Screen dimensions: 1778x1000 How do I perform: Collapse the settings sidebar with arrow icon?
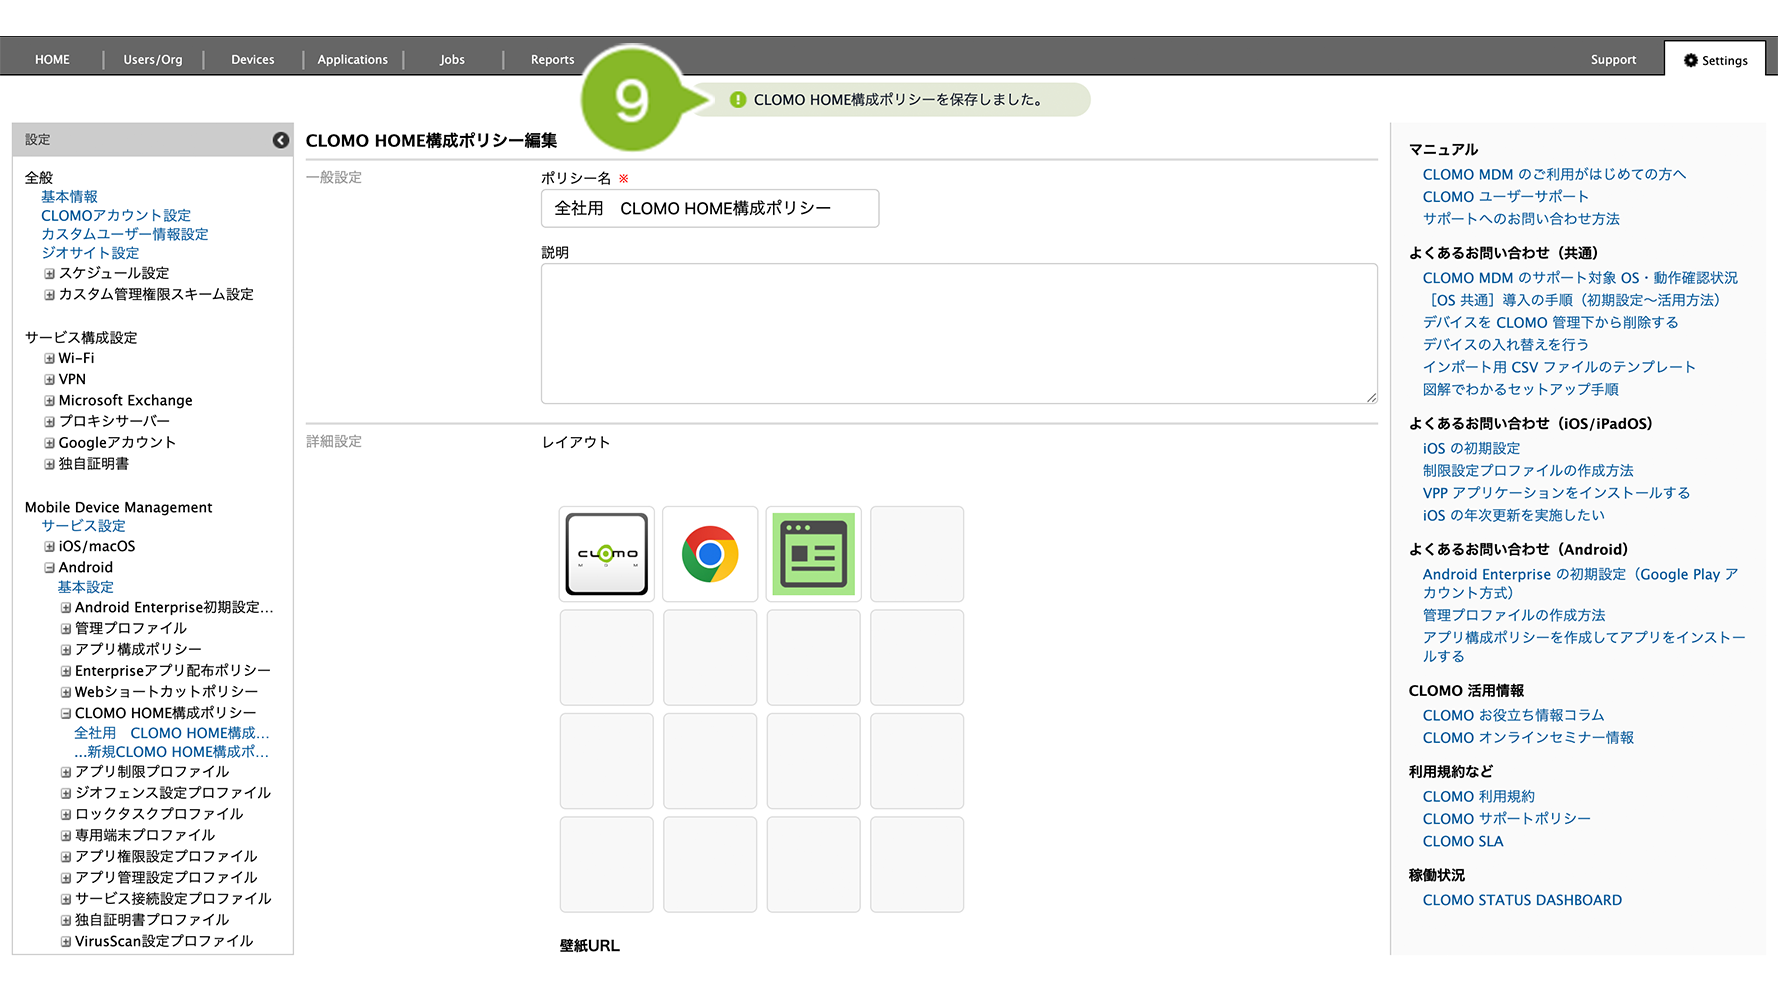click(x=281, y=140)
